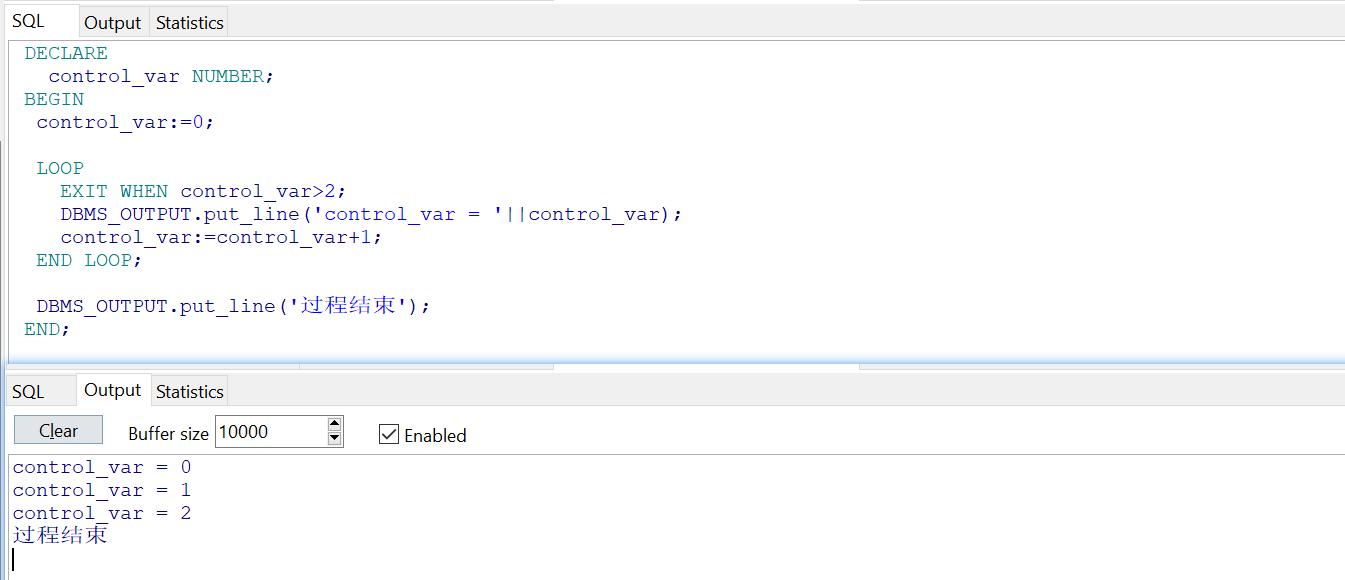
Task: Select the lower Output tab
Action: (x=113, y=390)
